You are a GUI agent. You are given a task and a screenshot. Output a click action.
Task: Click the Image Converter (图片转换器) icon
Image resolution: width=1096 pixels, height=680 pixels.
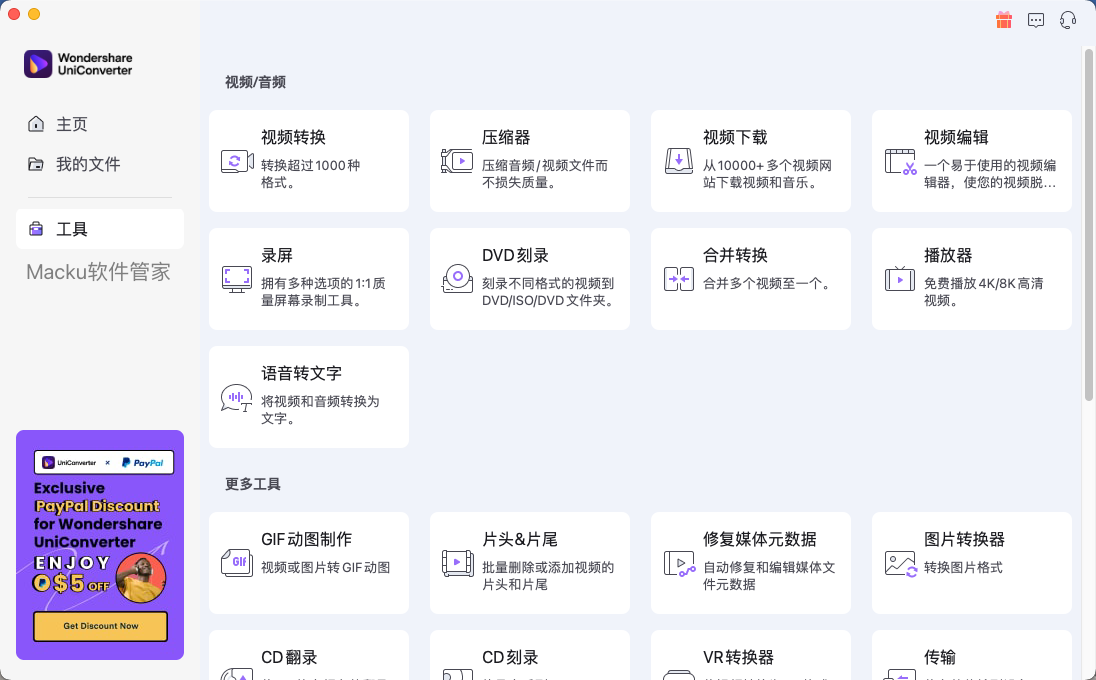pyautogui.click(x=900, y=563)
